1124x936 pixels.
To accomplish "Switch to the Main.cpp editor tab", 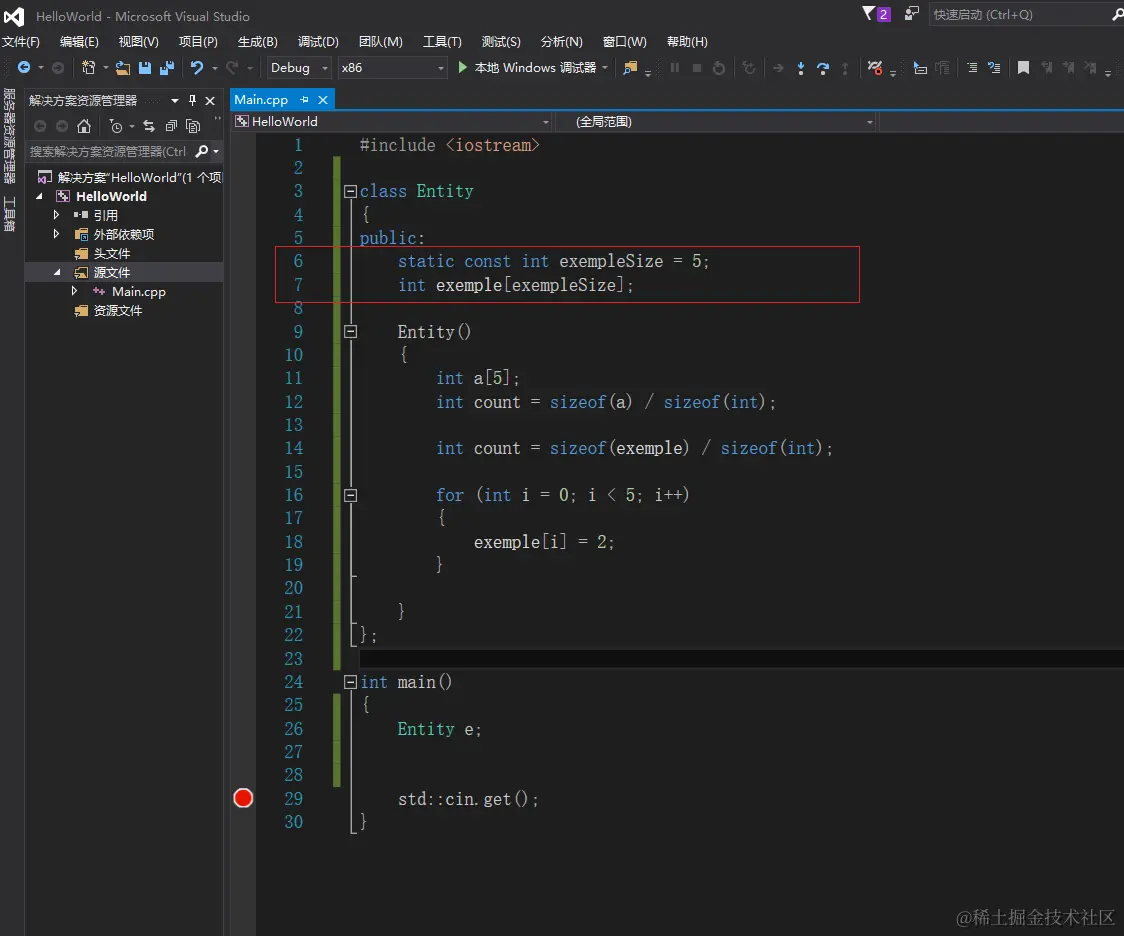I will [261, 100].
